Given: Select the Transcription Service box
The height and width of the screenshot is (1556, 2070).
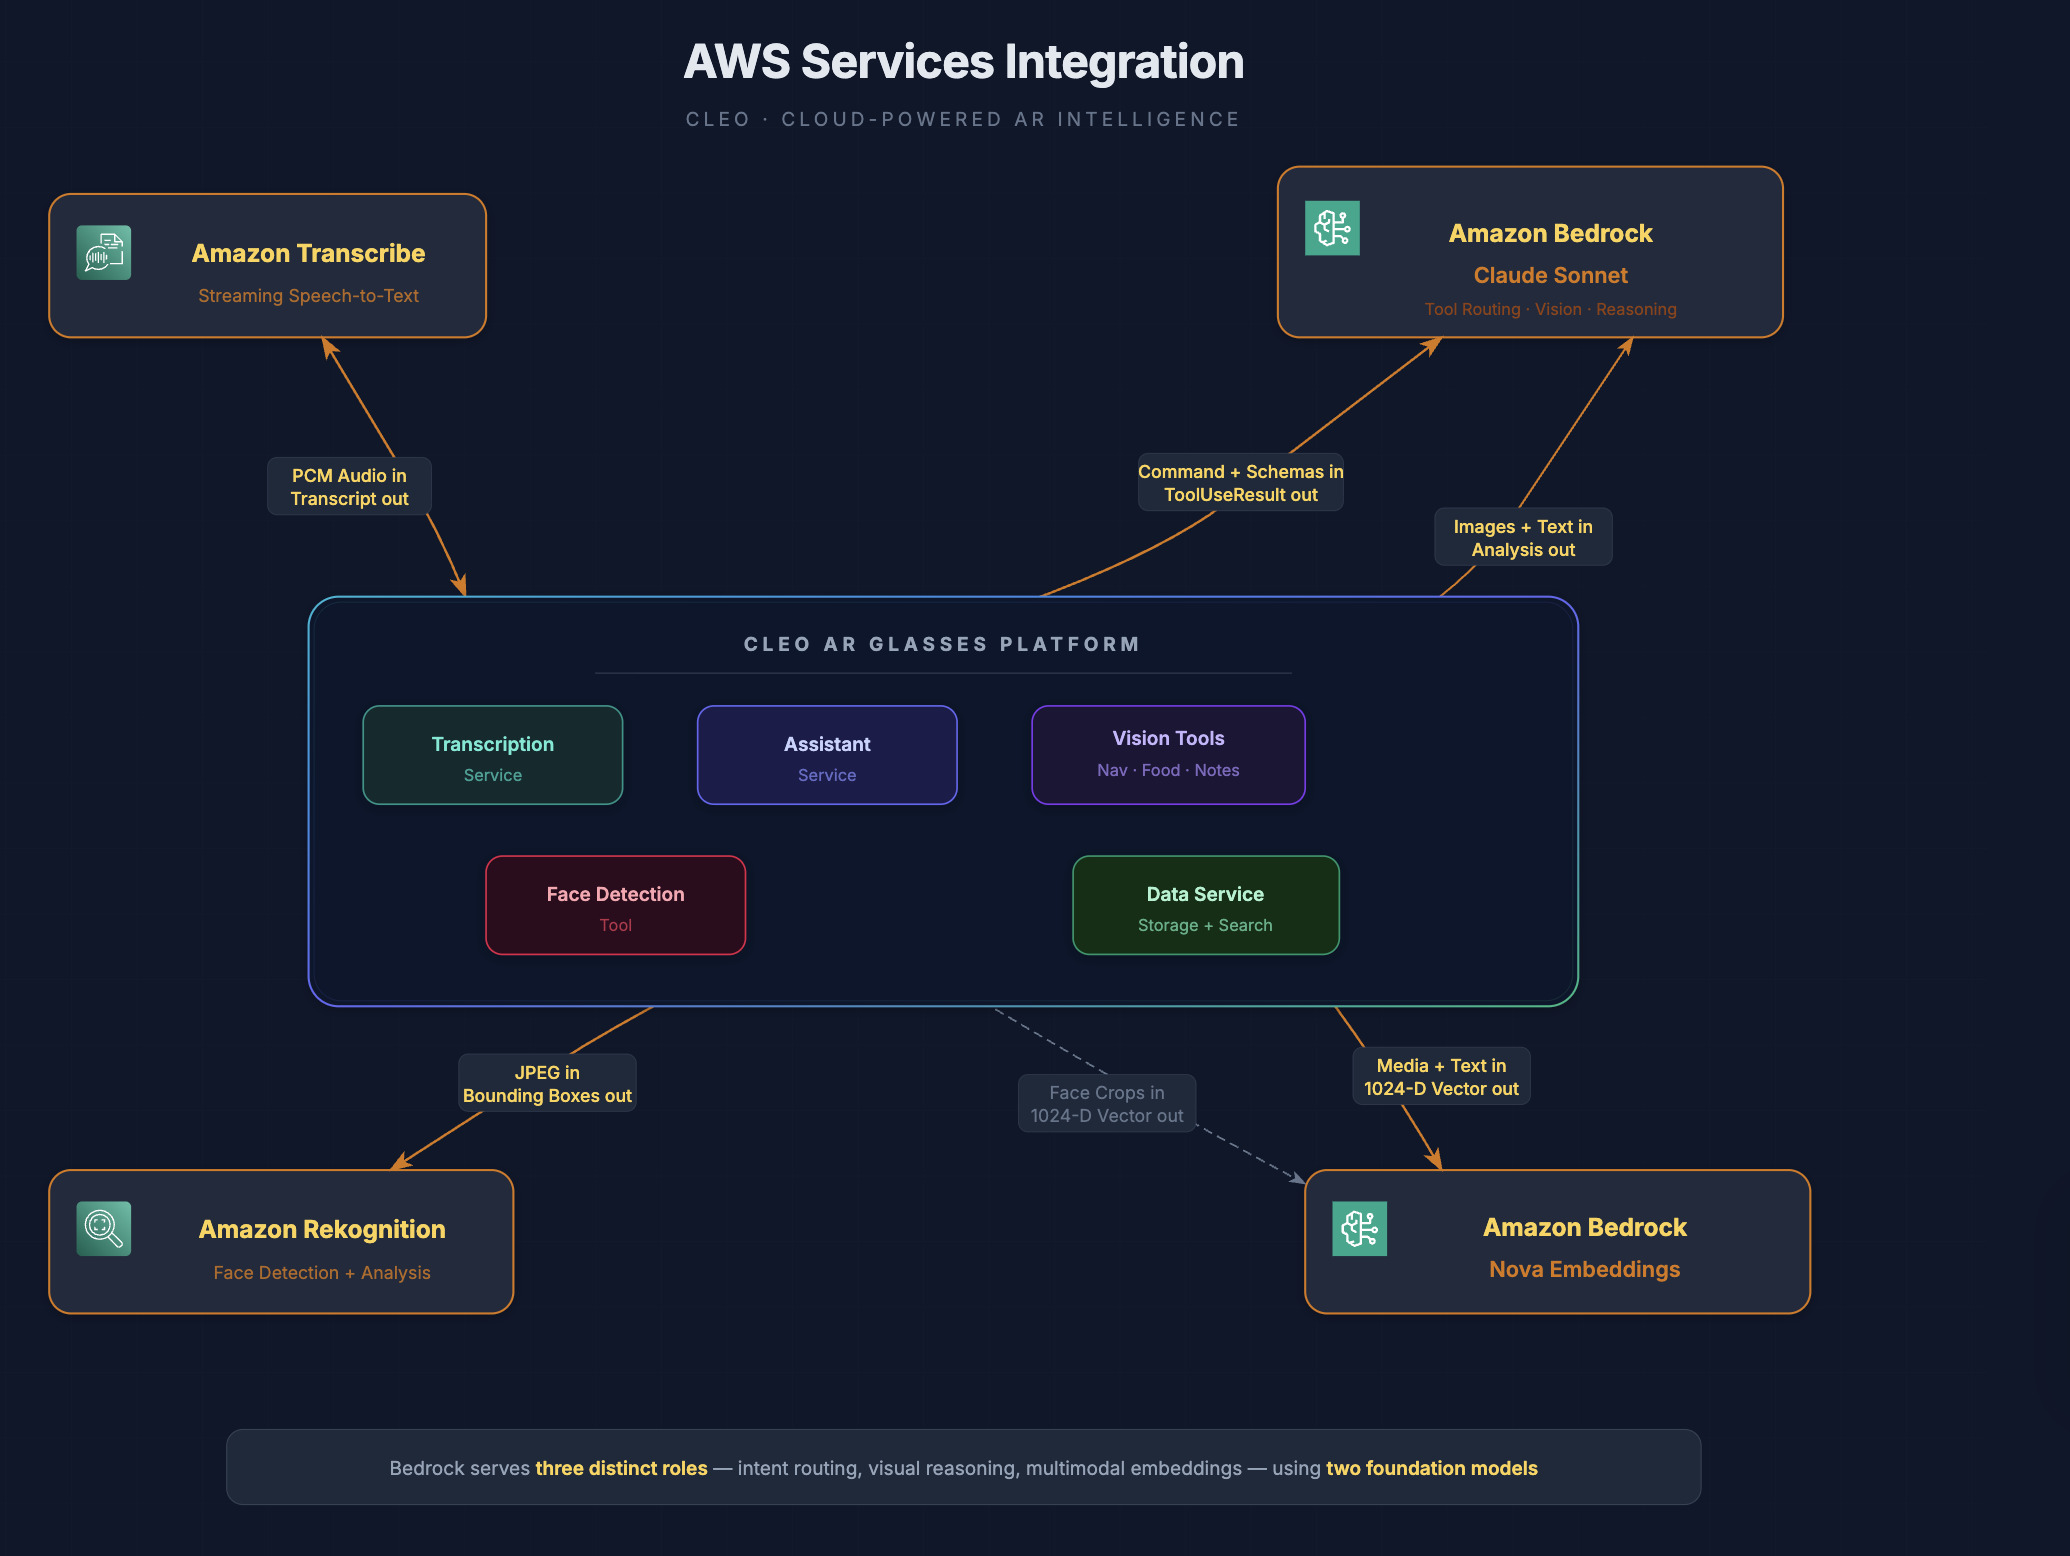Looking at the screenshot, I should (492, 755).
